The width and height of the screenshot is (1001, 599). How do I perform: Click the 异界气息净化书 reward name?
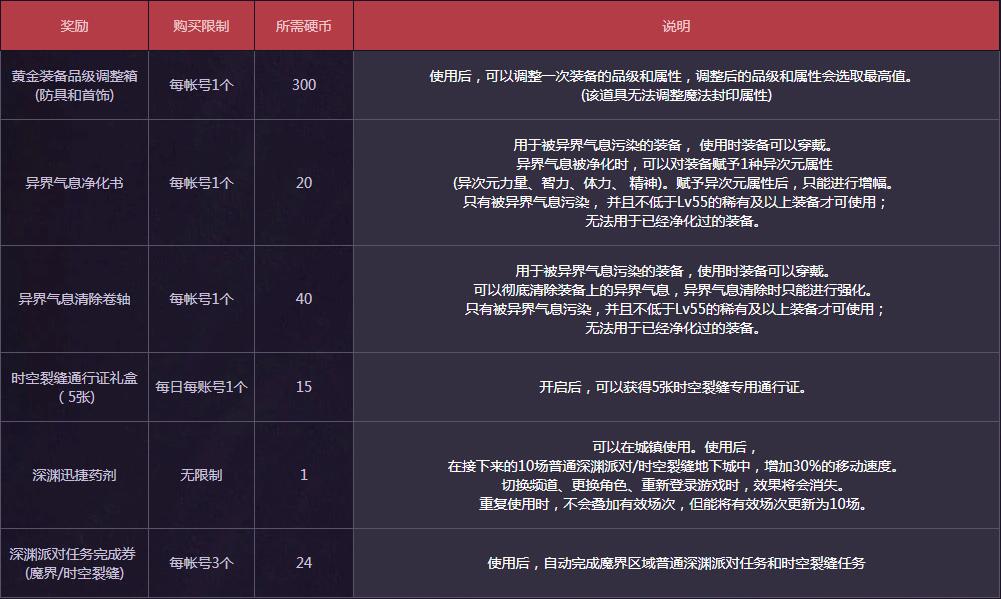point(74,183)
